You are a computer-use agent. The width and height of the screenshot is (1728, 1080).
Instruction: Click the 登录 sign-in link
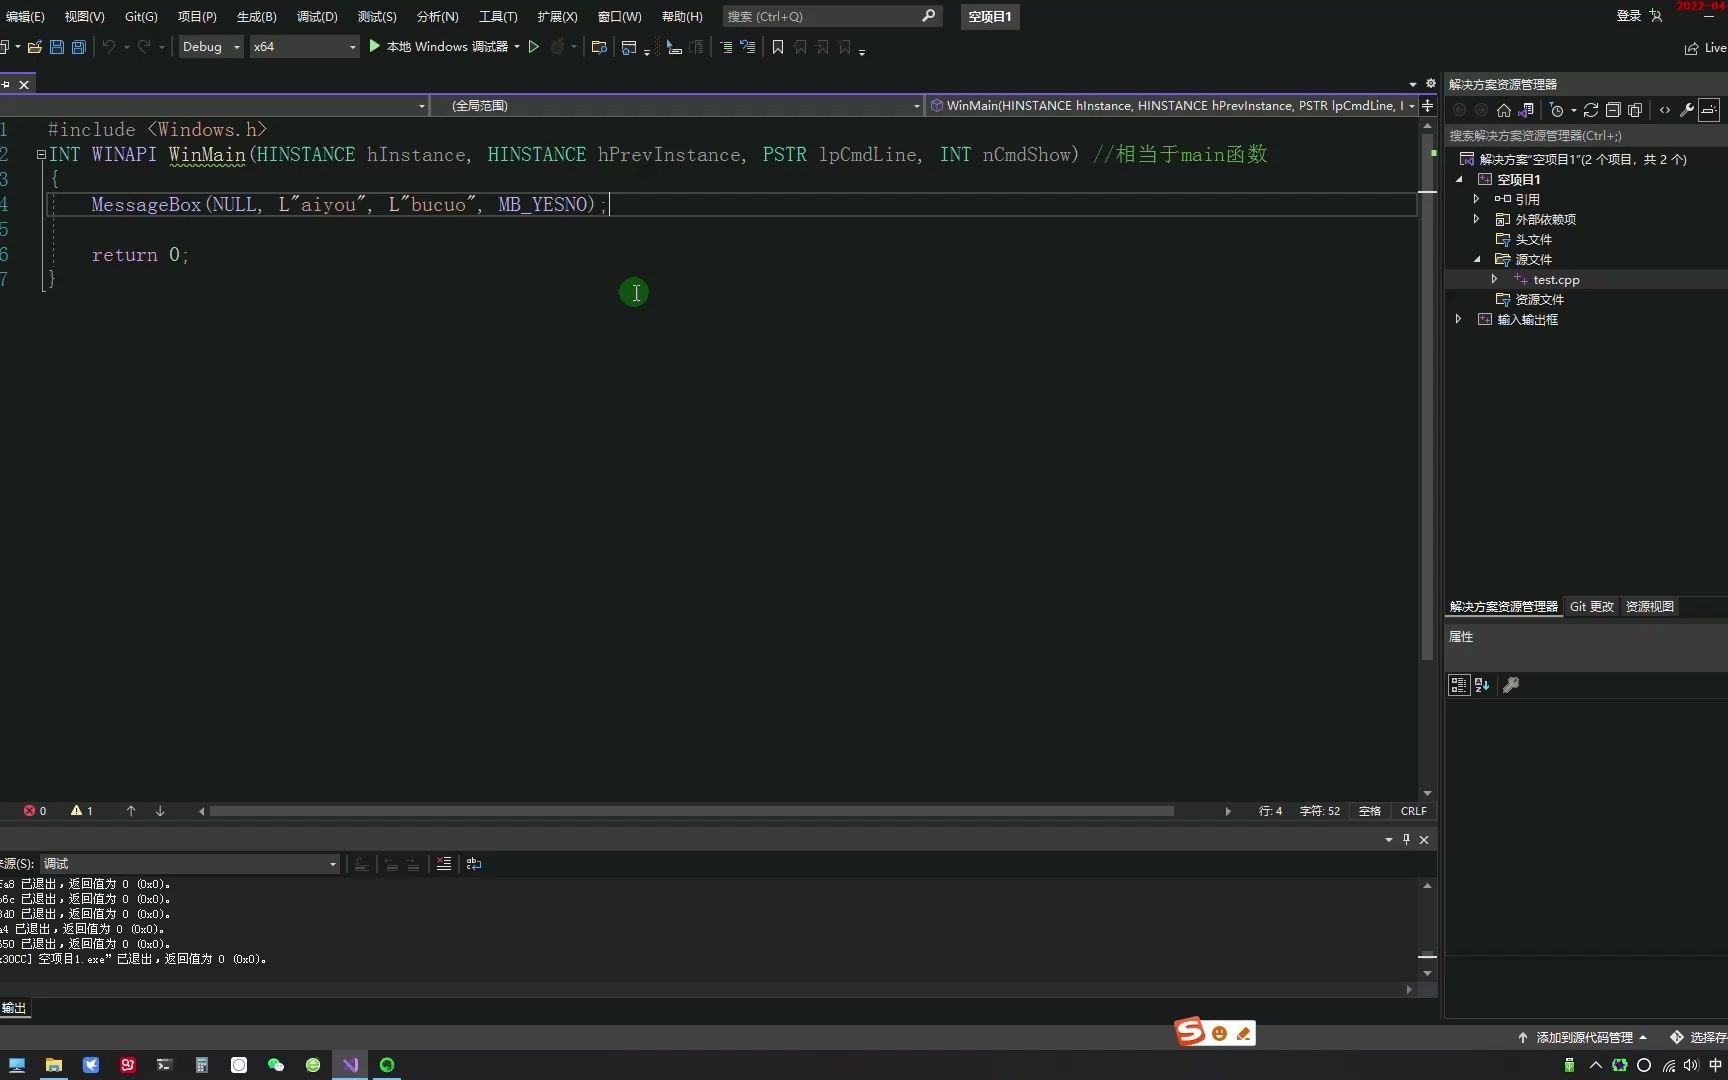coord(1629,16)
